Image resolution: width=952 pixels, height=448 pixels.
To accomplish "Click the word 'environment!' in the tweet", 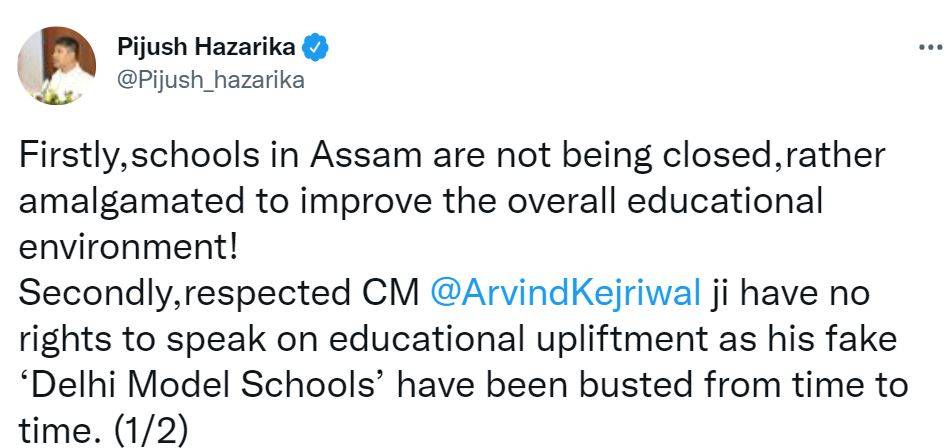I will (x=124, y=247).
